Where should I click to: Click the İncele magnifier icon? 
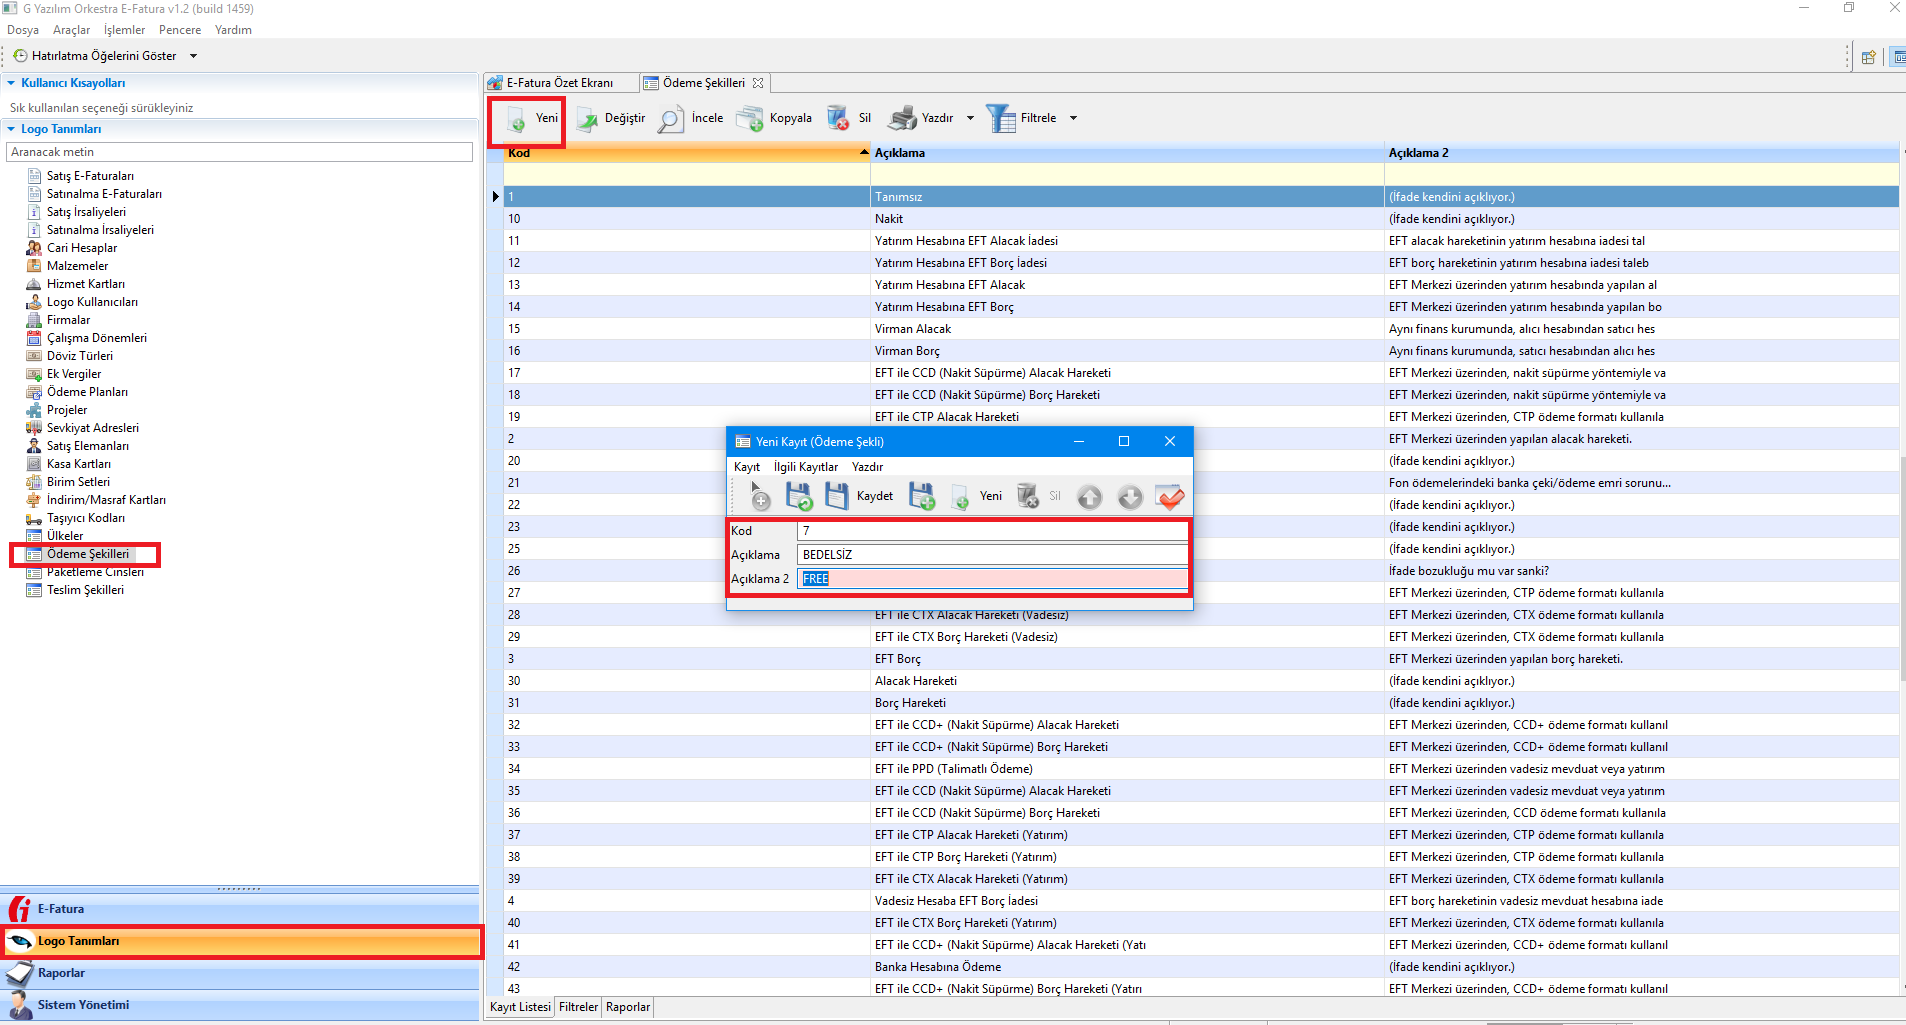pos(671,119)
